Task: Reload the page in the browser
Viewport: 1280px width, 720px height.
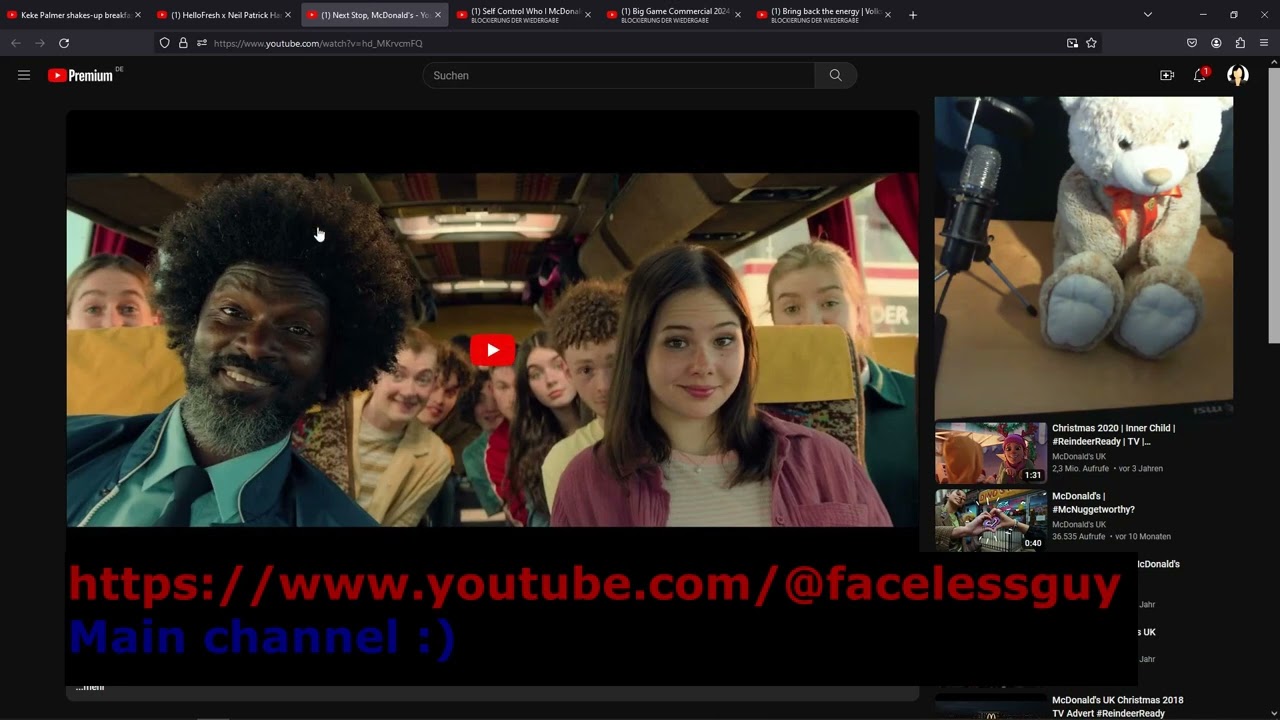Action: click(x=64, y=43)
